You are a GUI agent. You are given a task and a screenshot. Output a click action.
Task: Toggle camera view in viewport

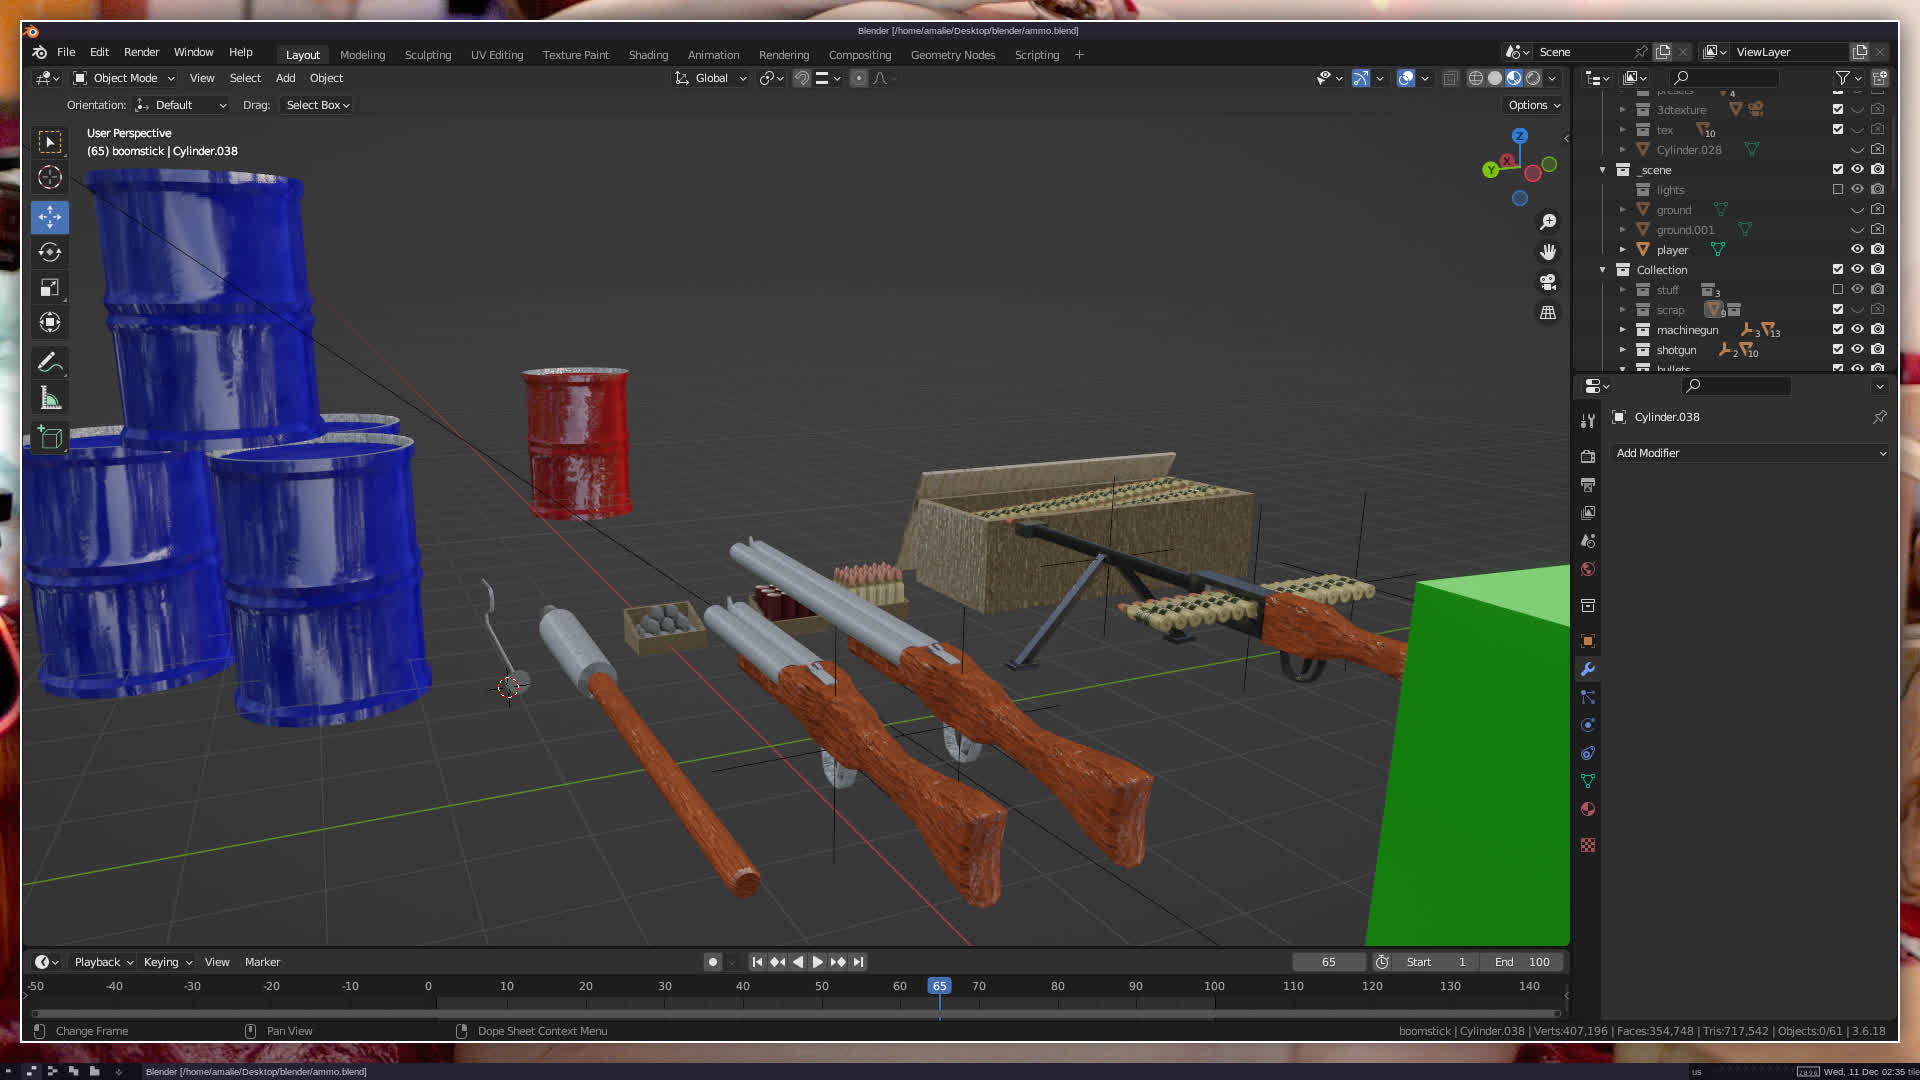point(1548,282)
